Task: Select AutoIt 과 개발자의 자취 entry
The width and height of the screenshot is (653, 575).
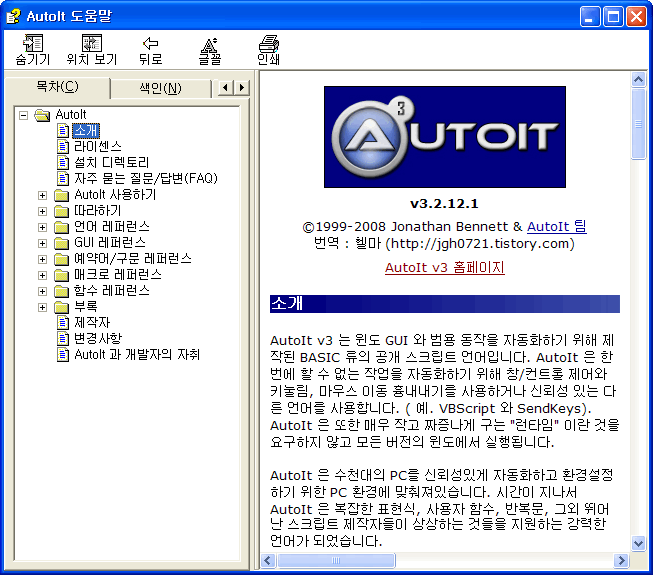Action: click(x=137, y=355)
